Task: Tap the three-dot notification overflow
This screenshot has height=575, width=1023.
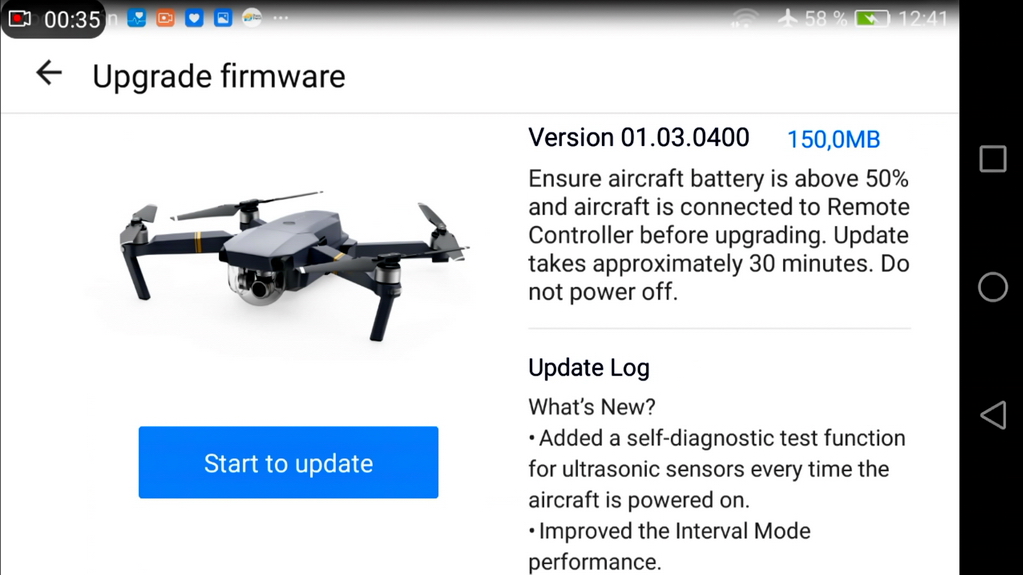Action: point(281,18)
